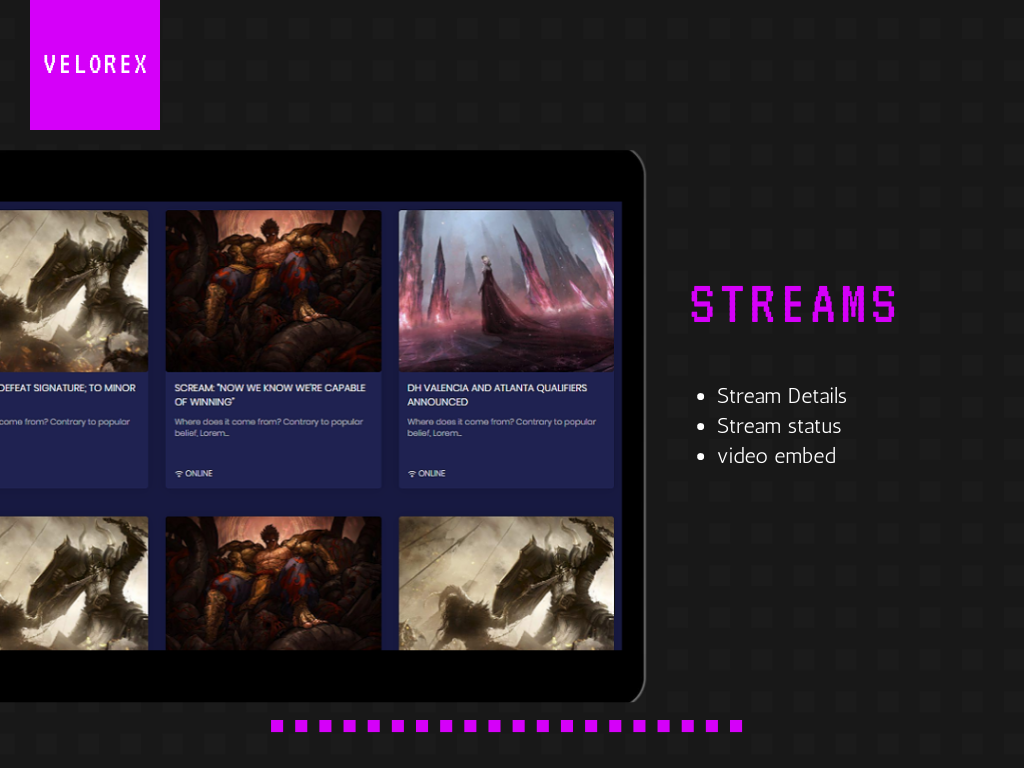
Task: Click the VELOREX logo block
Action: (95, 65)
